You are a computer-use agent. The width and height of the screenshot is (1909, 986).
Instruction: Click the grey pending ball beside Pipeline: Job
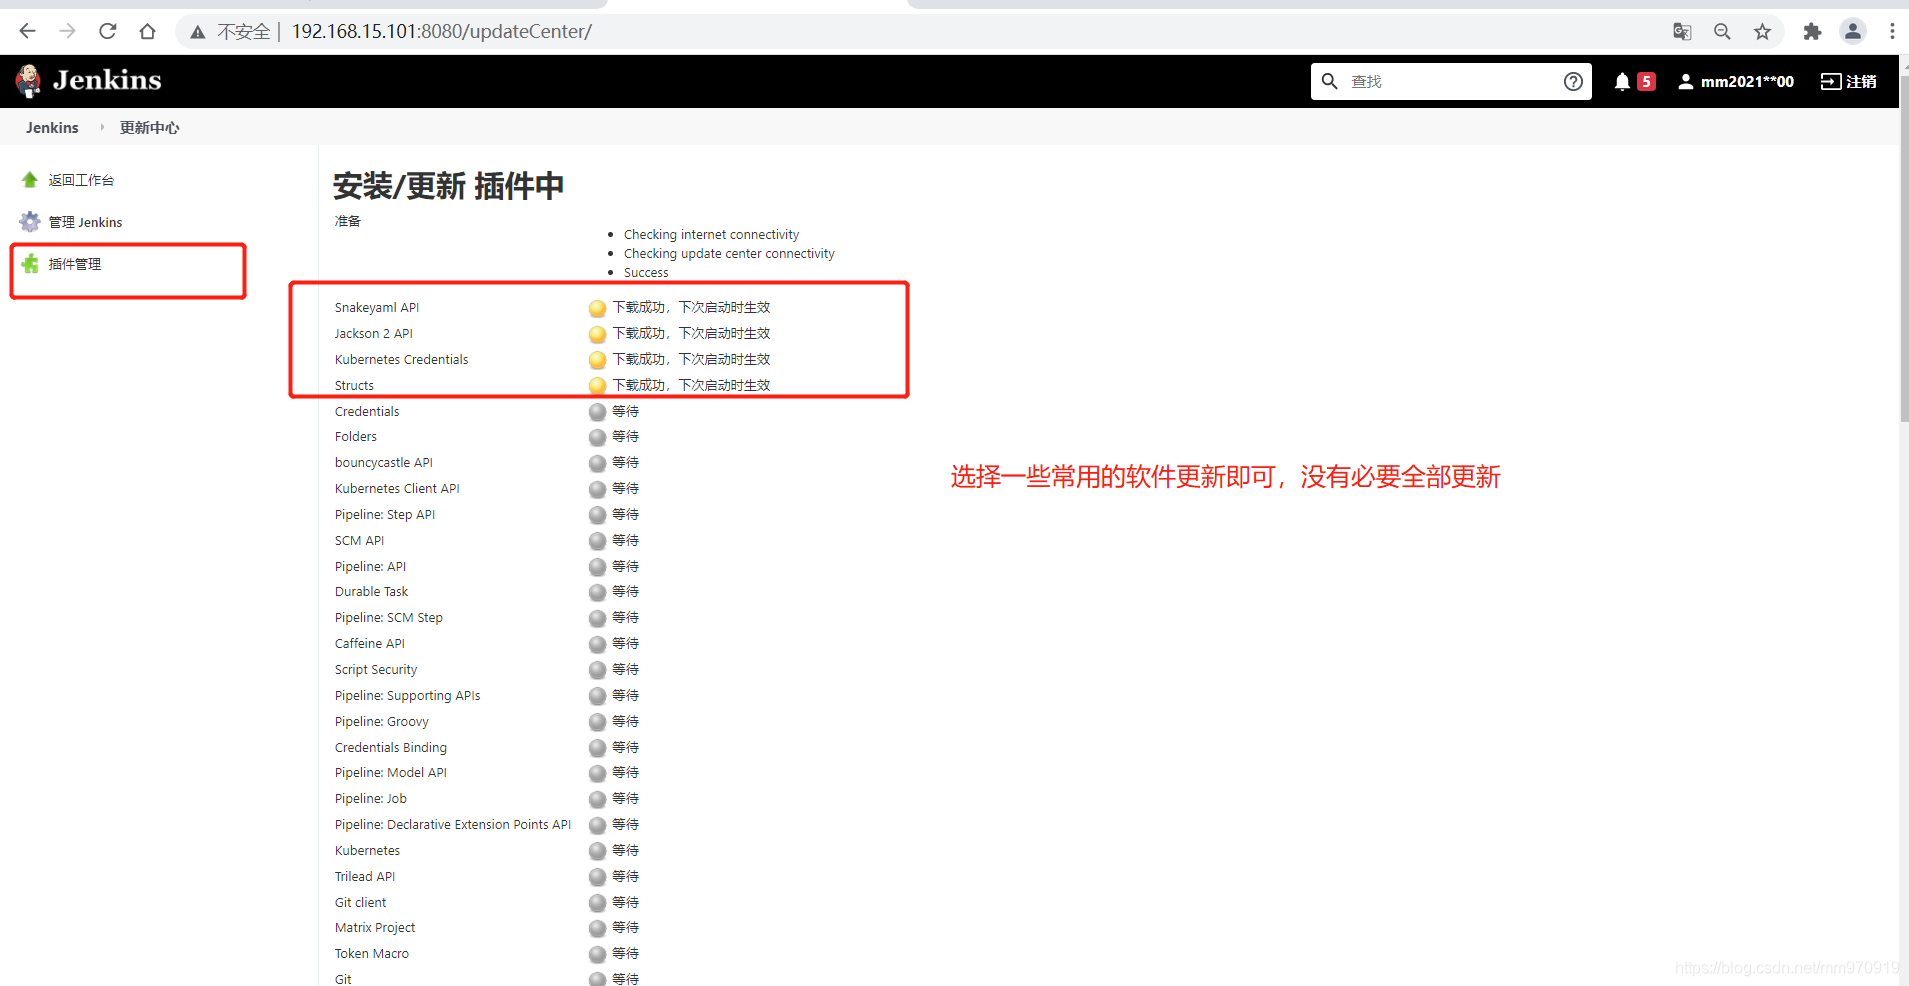tap(598, 799)
